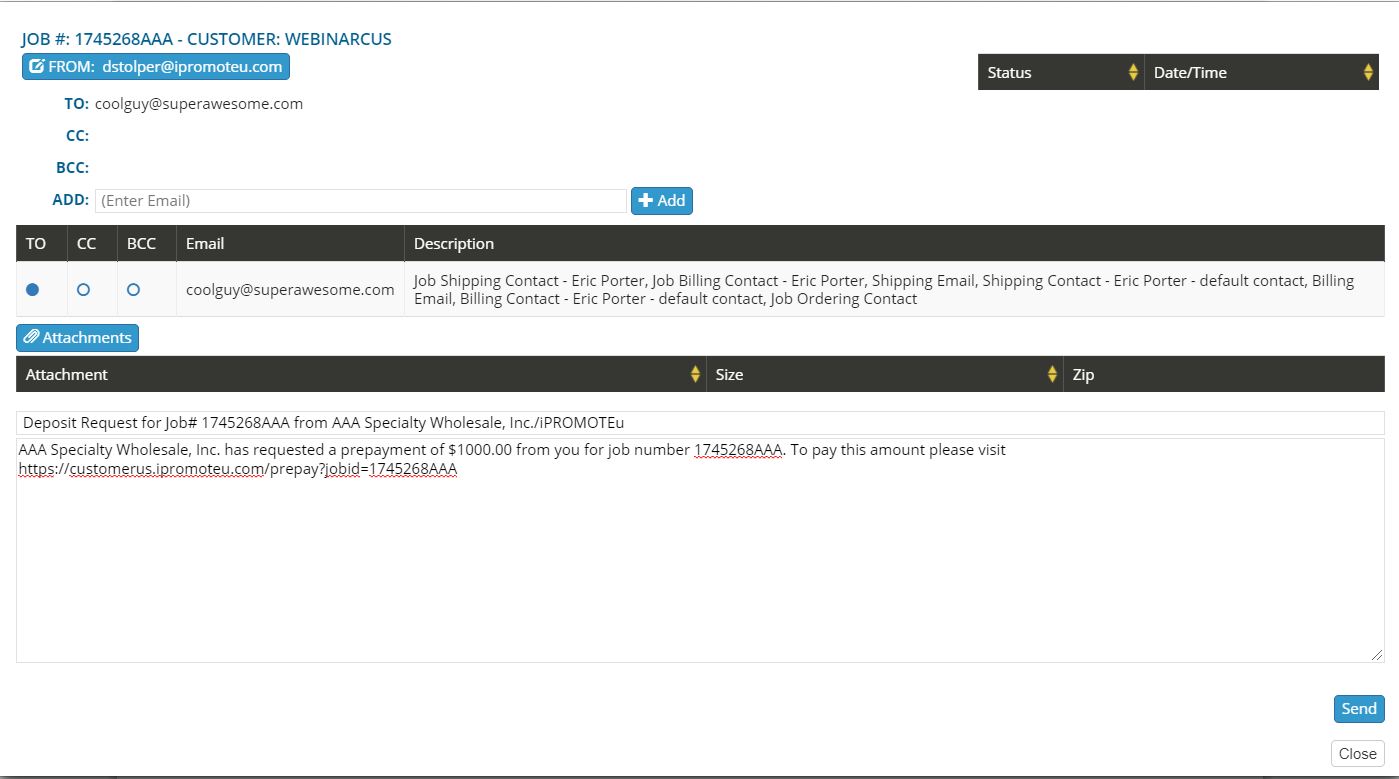Viewport: 1399px width, 779px height.
Task: Select the TO radio for coolguy@superawesome.com
Action: click(x=32, y=289)
